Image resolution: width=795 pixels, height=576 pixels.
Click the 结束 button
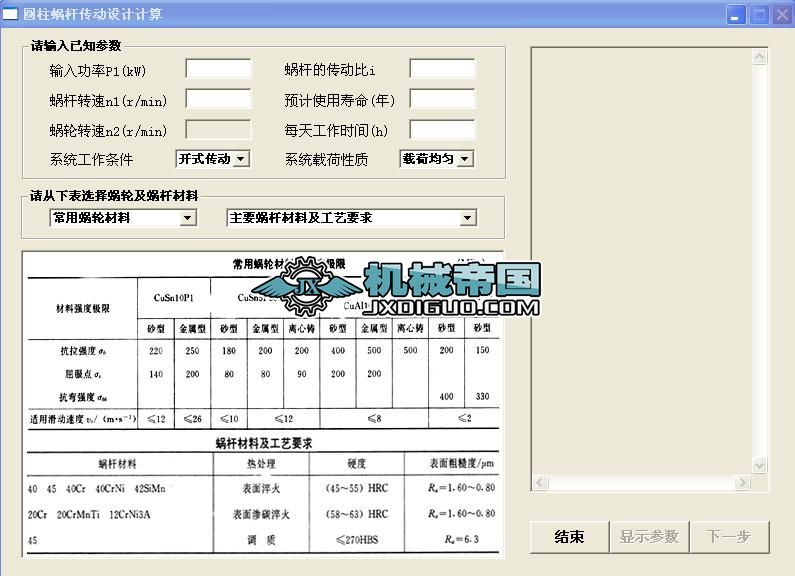[569, 536]
